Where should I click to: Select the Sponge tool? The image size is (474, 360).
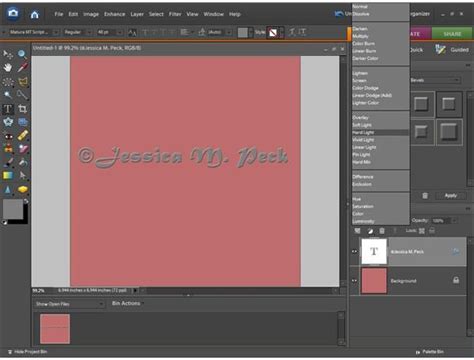(x=22, y=190)
